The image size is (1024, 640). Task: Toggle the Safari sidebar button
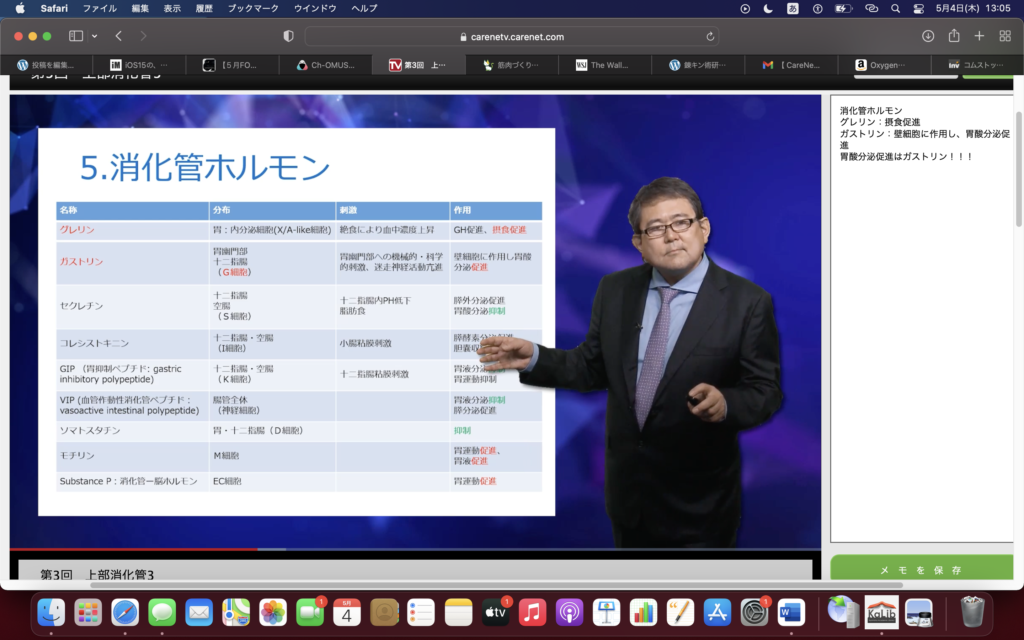[76, 36]
